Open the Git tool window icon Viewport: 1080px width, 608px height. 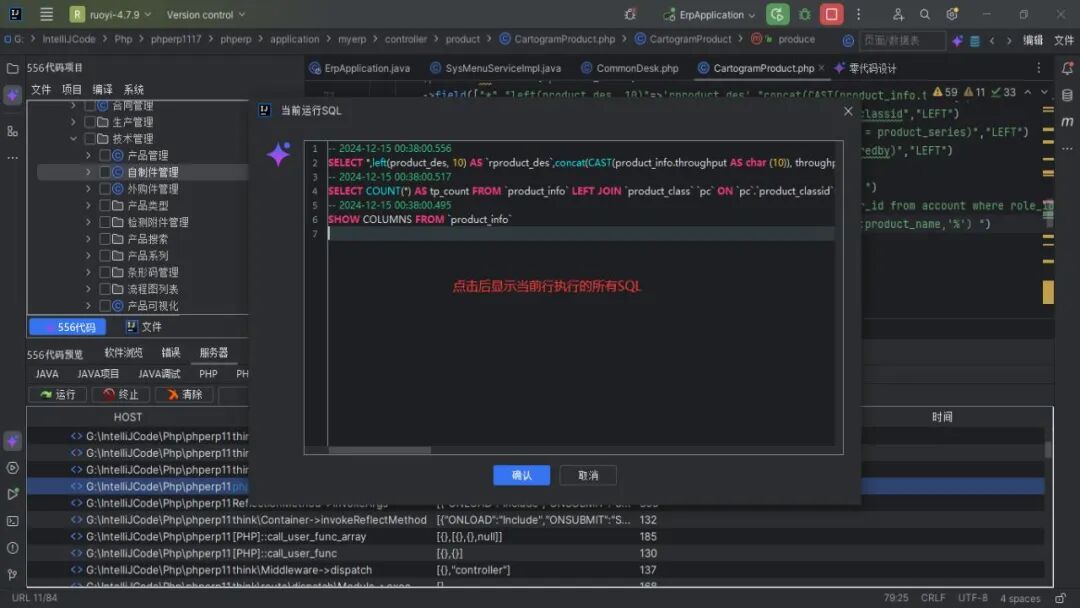12,574
